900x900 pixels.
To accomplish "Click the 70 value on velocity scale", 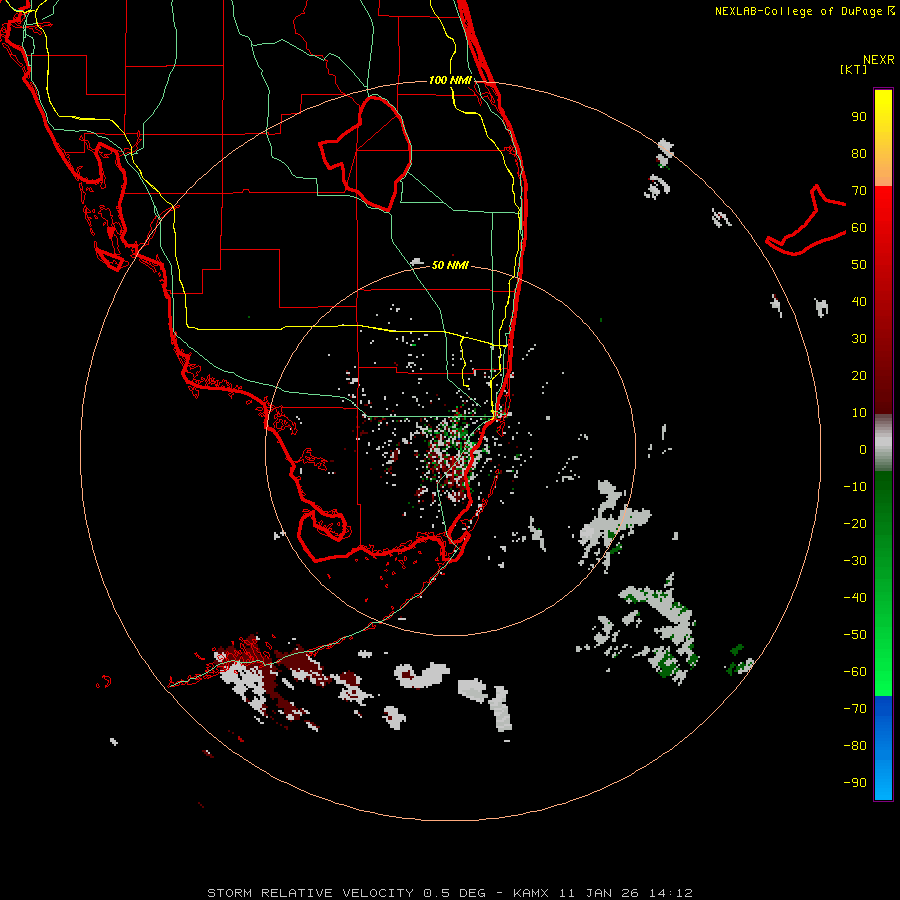I will point(859,191).
